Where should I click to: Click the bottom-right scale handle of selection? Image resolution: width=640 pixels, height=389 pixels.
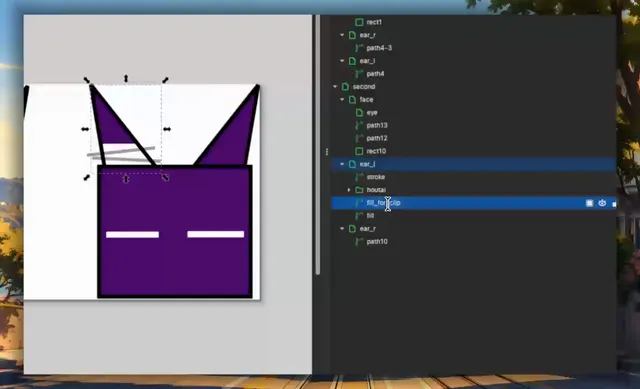click(x=165, y=178)
